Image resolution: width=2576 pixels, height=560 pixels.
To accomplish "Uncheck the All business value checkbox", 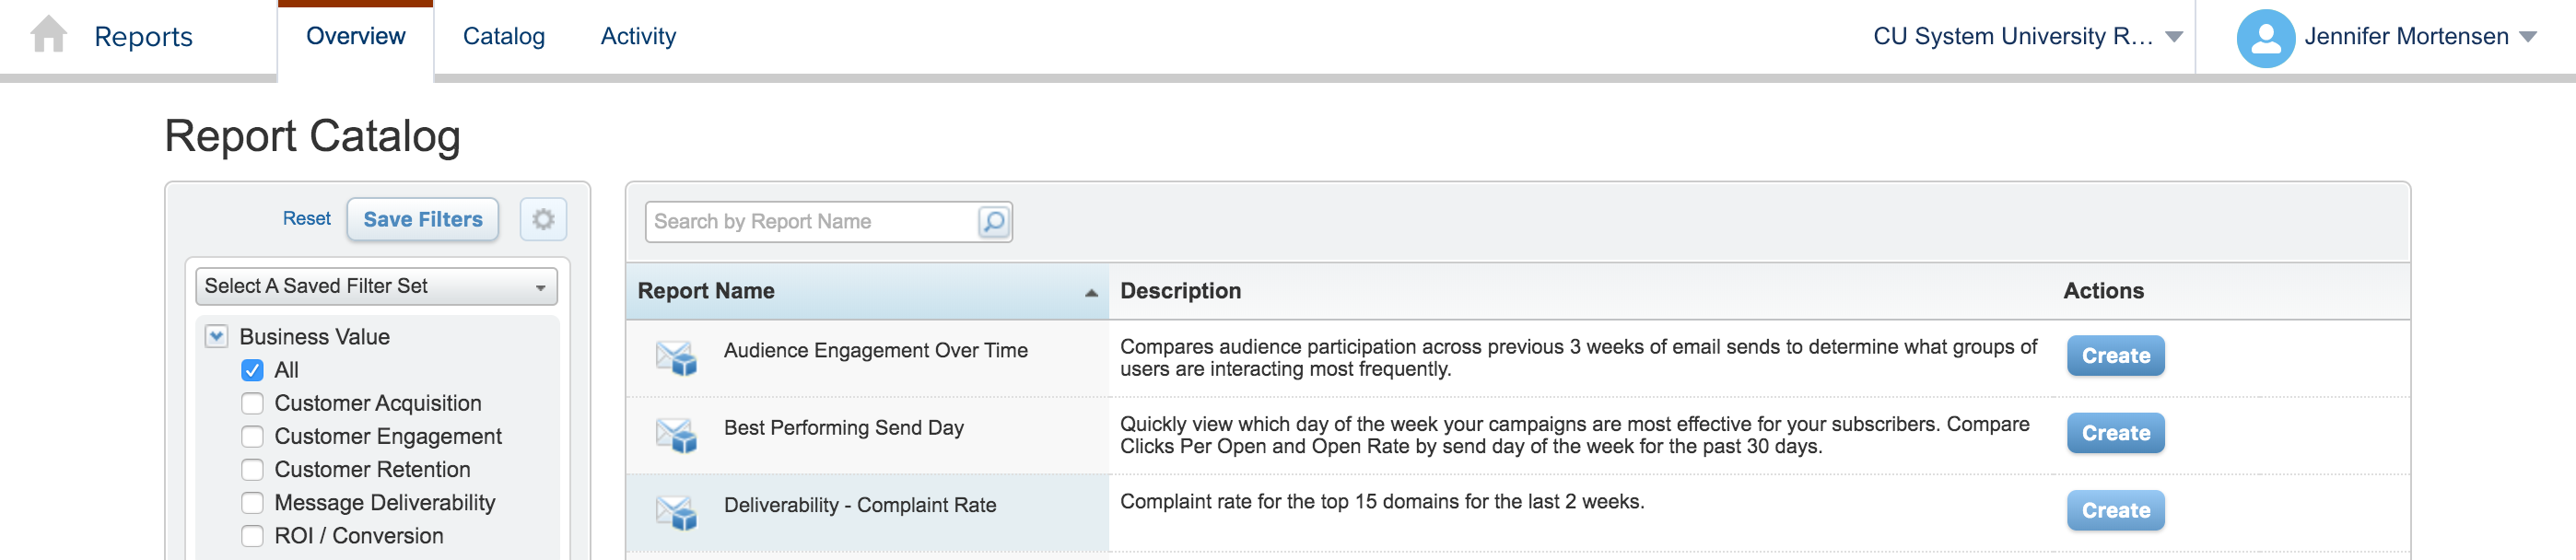I will (x=252, y=370).
